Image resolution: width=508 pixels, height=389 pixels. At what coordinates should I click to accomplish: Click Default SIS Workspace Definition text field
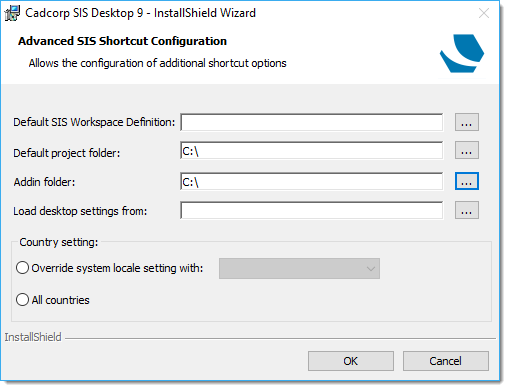[x=312, y=122]
